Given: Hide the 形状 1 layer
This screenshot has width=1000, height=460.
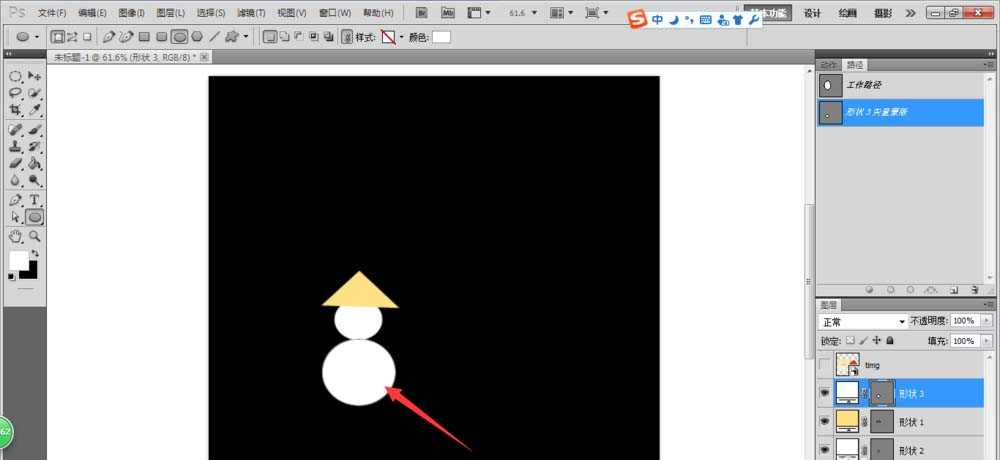Looking at the screenshot, I should tap(825, 422).
